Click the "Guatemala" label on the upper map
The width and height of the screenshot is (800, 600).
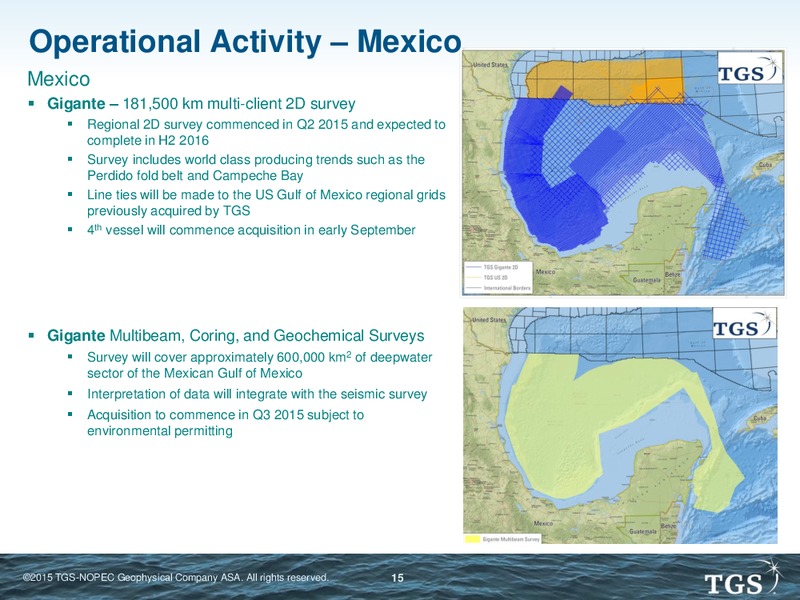coord(646,280)
